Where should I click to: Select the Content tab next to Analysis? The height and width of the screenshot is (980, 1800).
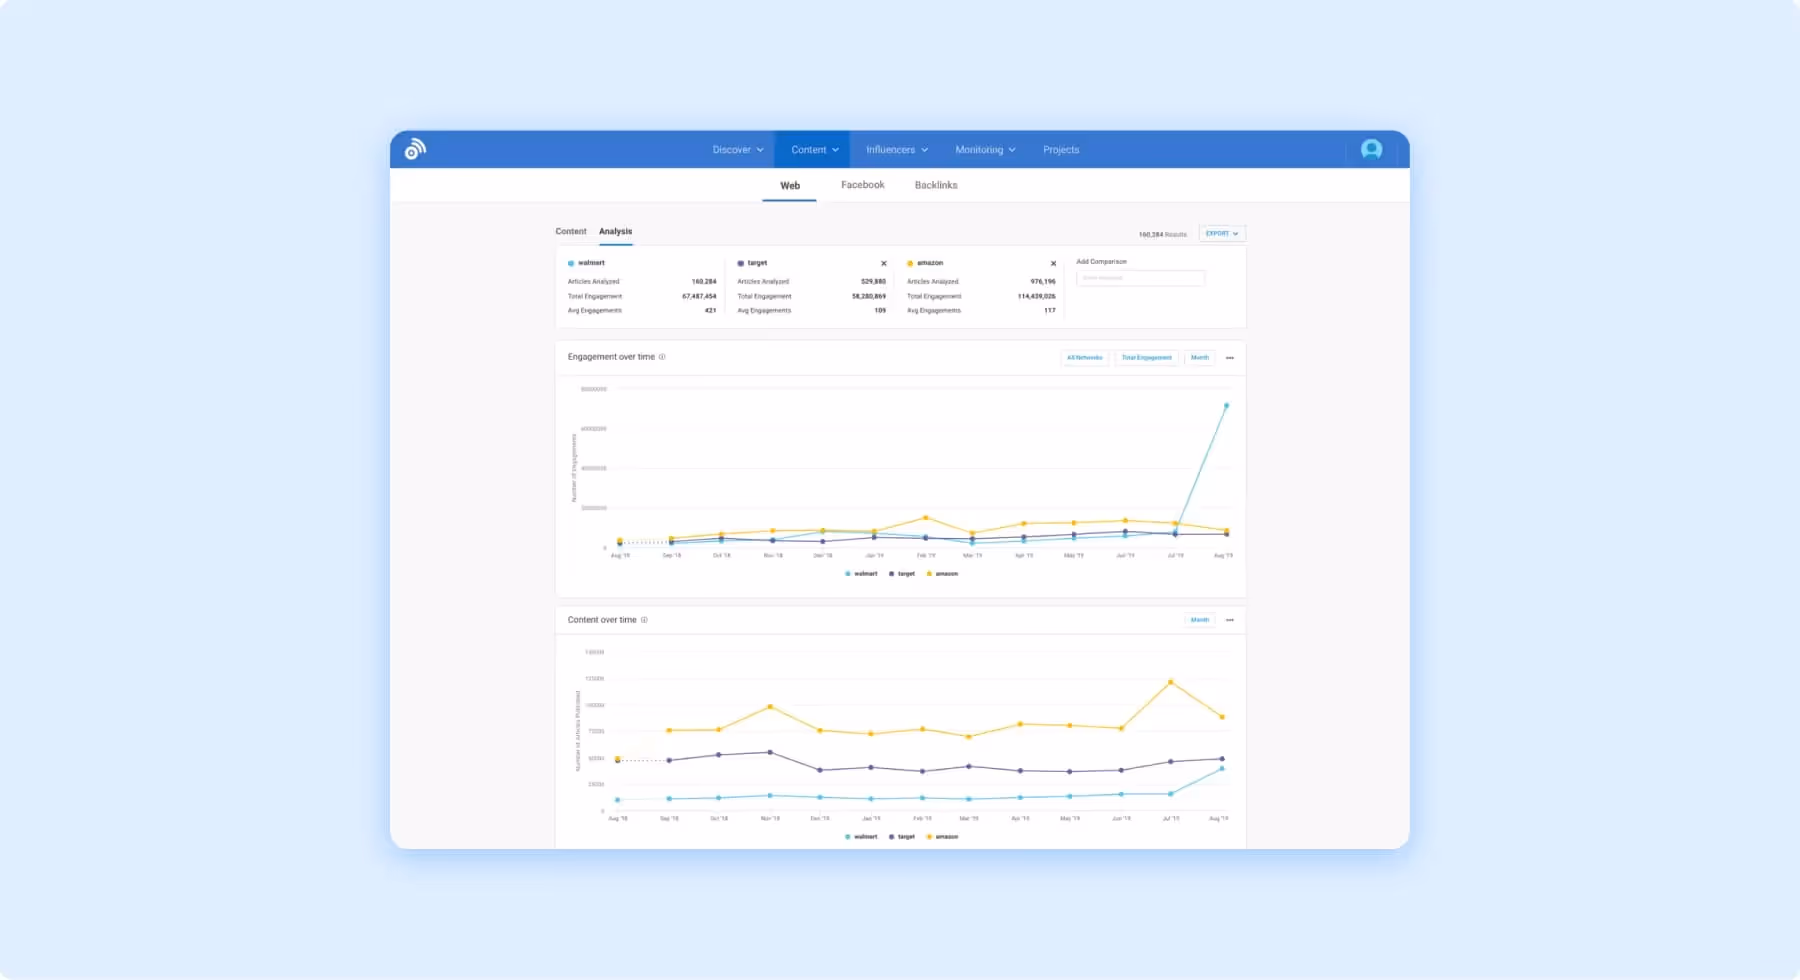point(570,231)
